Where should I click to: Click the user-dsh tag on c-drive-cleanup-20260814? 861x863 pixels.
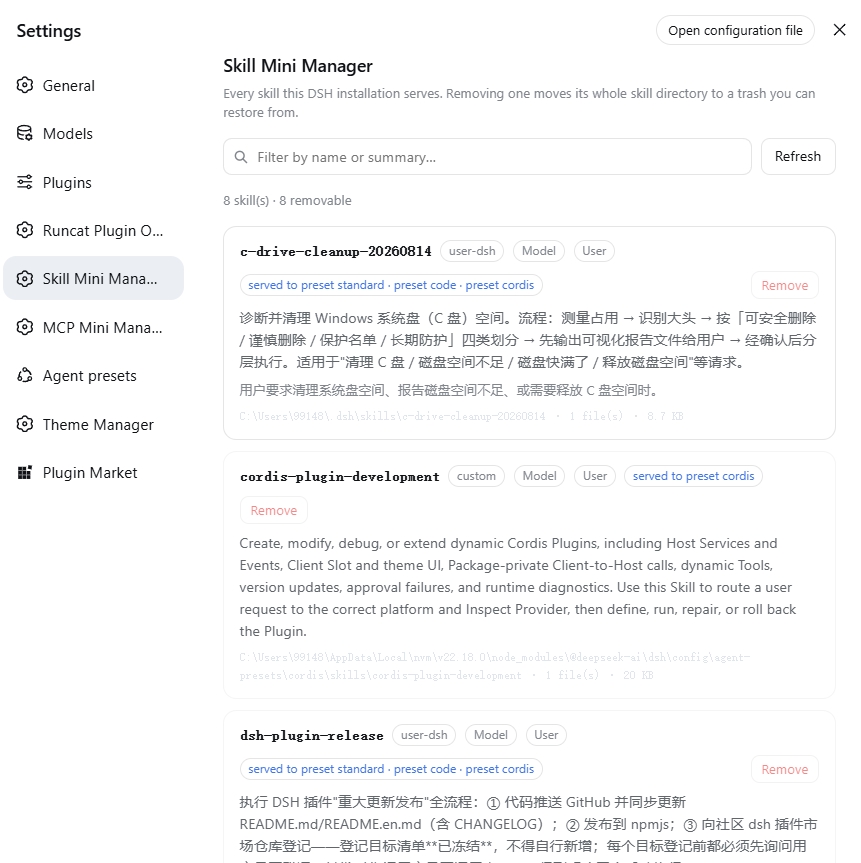point(472,251)
